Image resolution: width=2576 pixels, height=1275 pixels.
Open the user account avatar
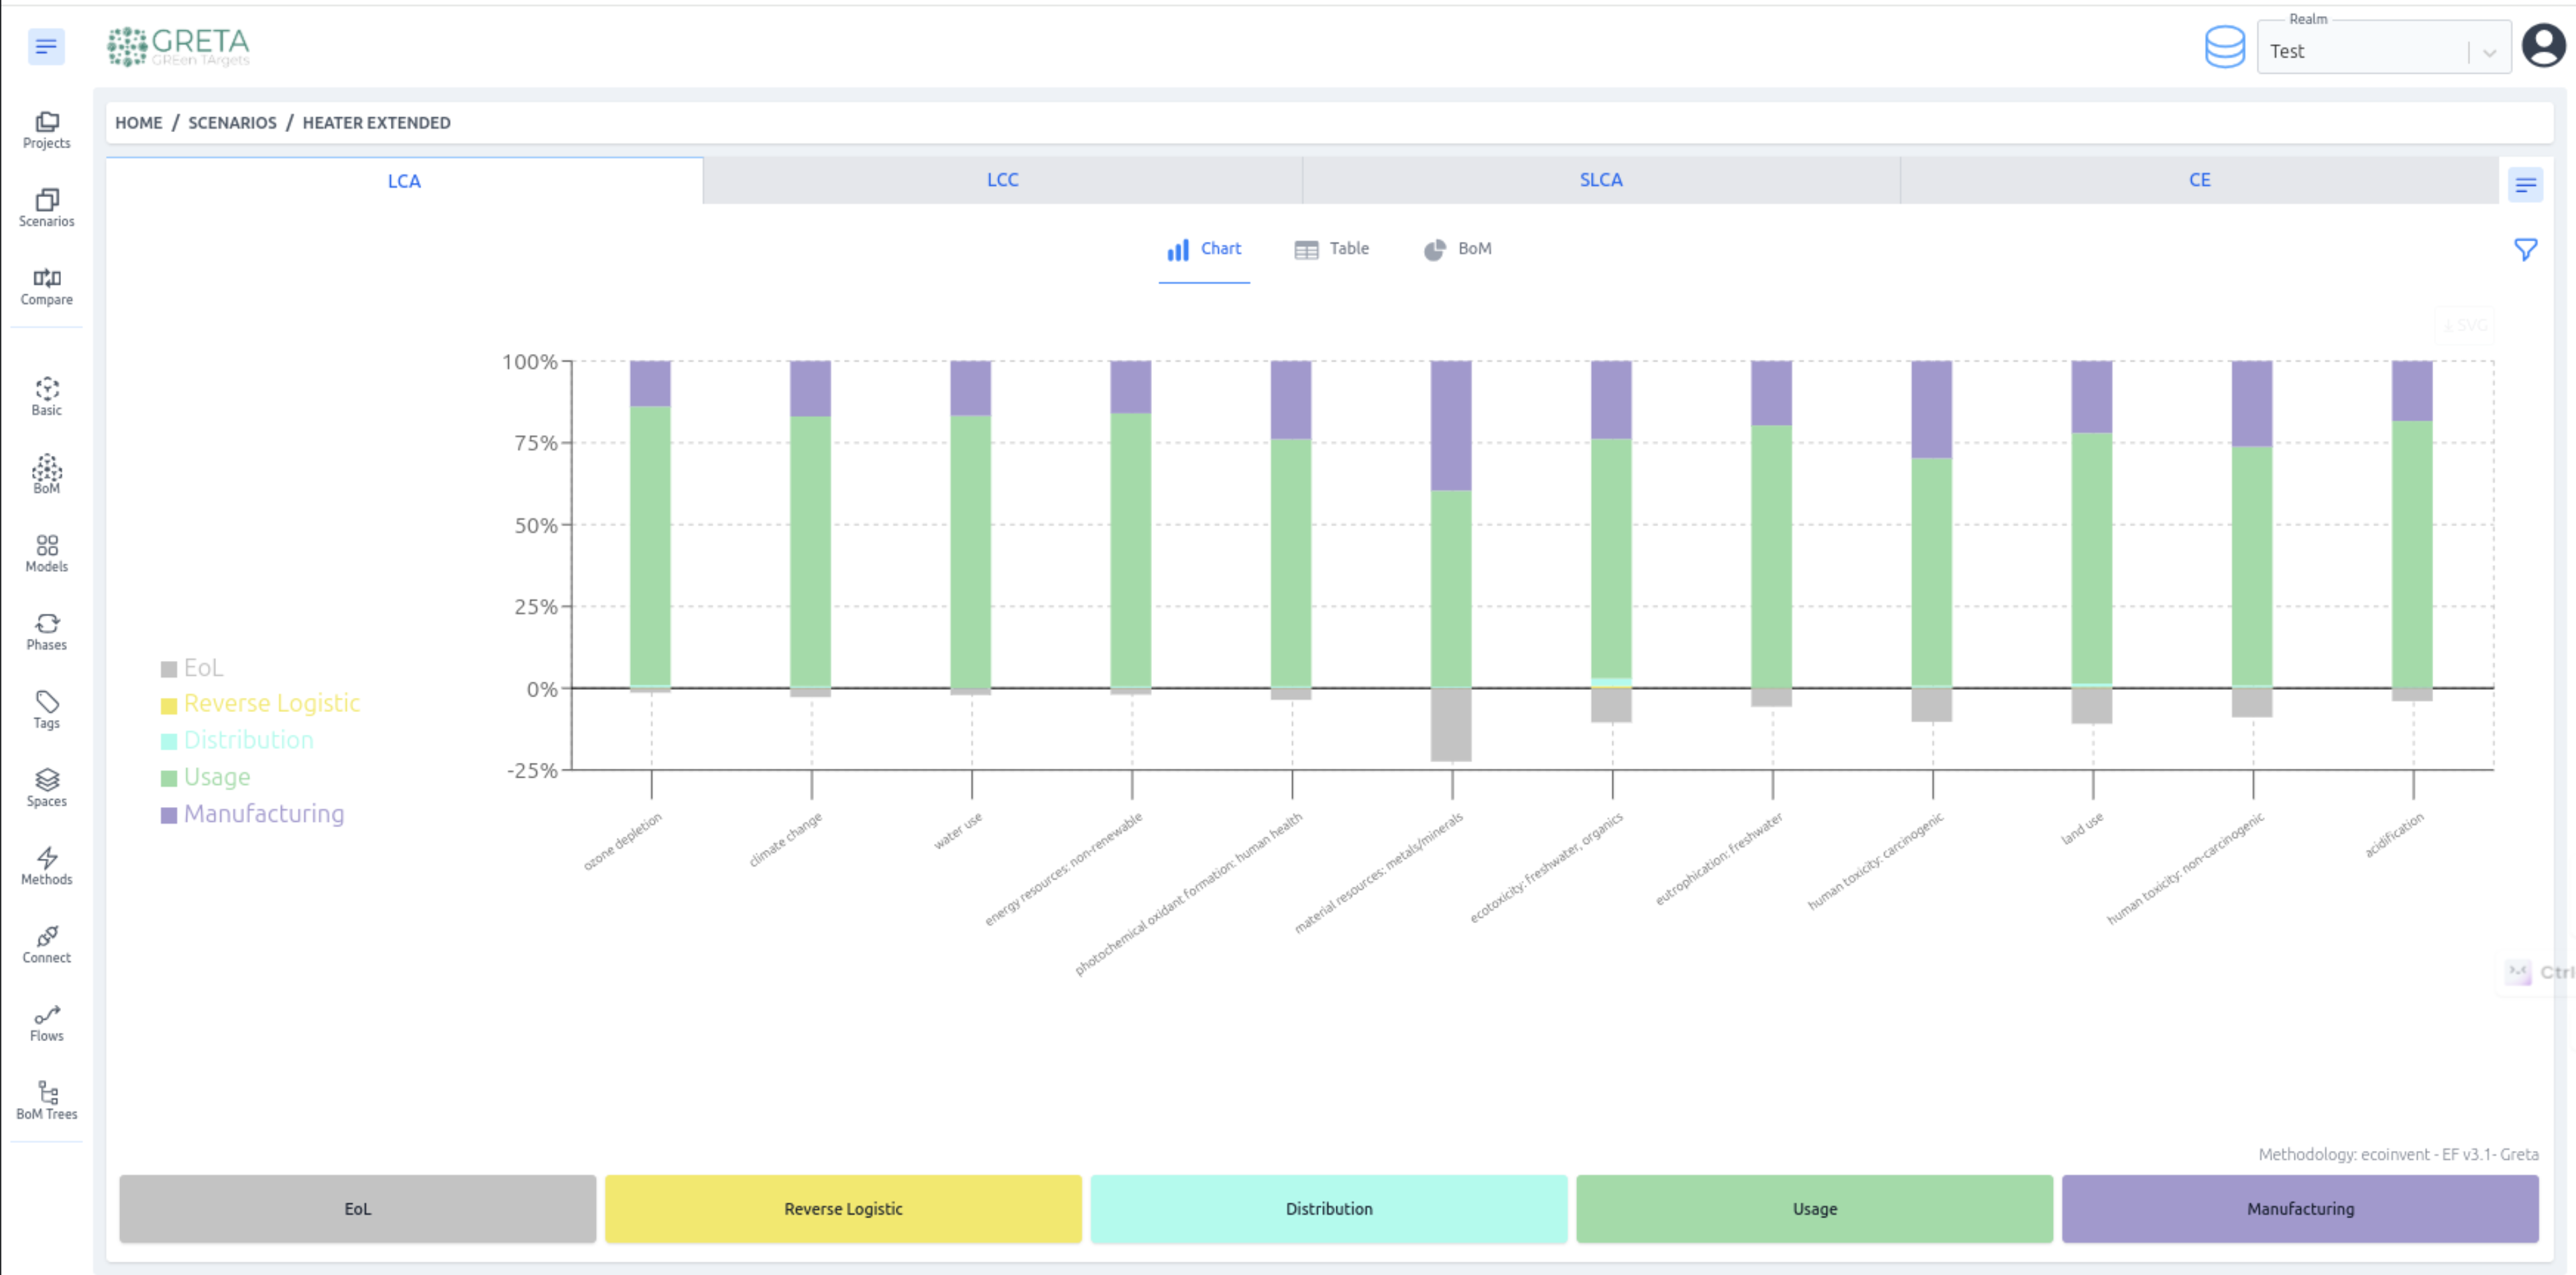(x=2542, y=46)
